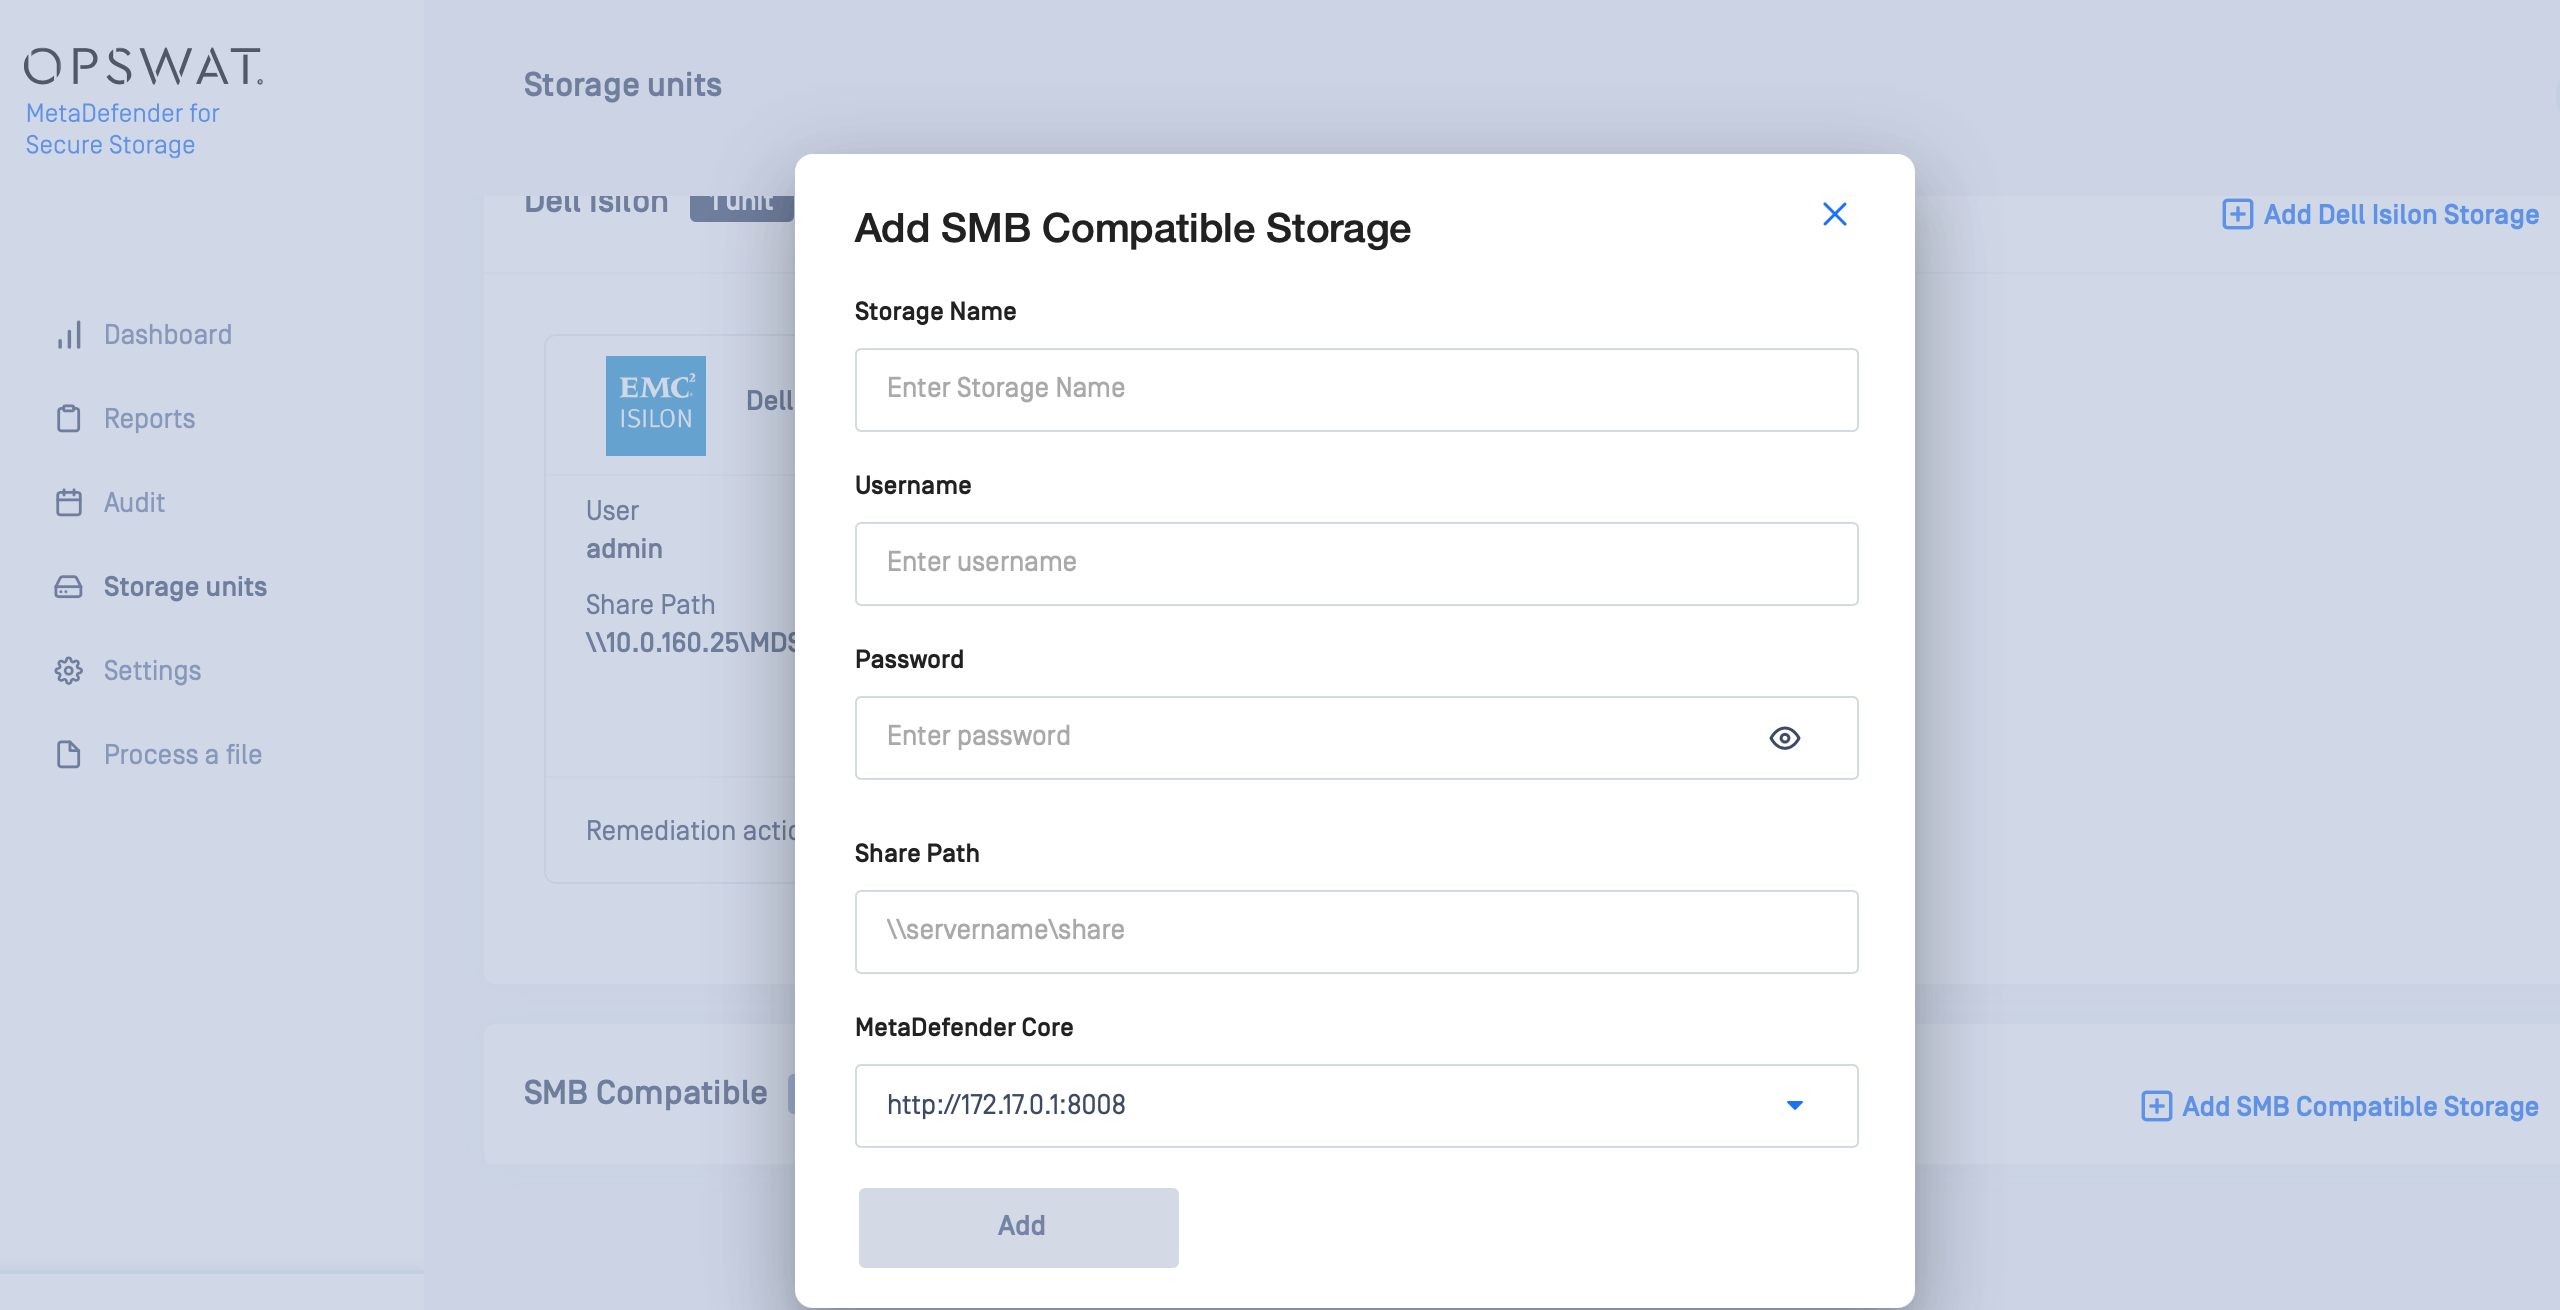Click the Remediation actions label

tap(690, 830)
